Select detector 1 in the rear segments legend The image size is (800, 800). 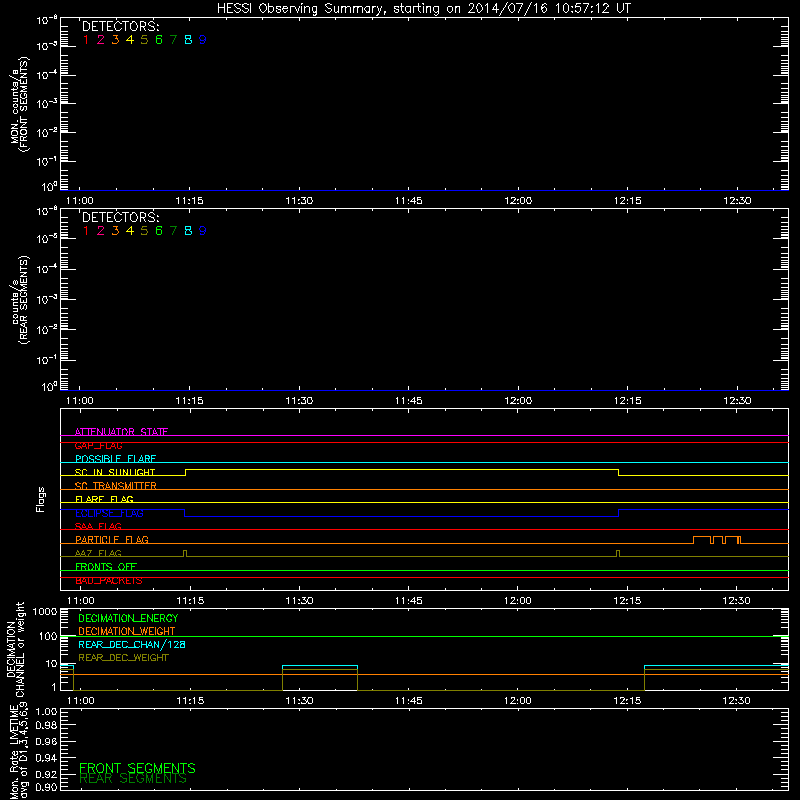(x=86, y=231)
